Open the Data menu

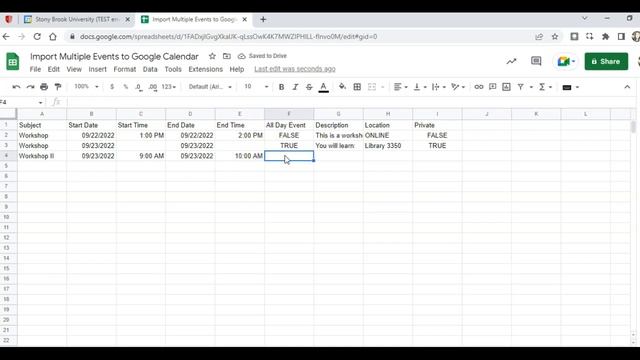coord(150,69)
